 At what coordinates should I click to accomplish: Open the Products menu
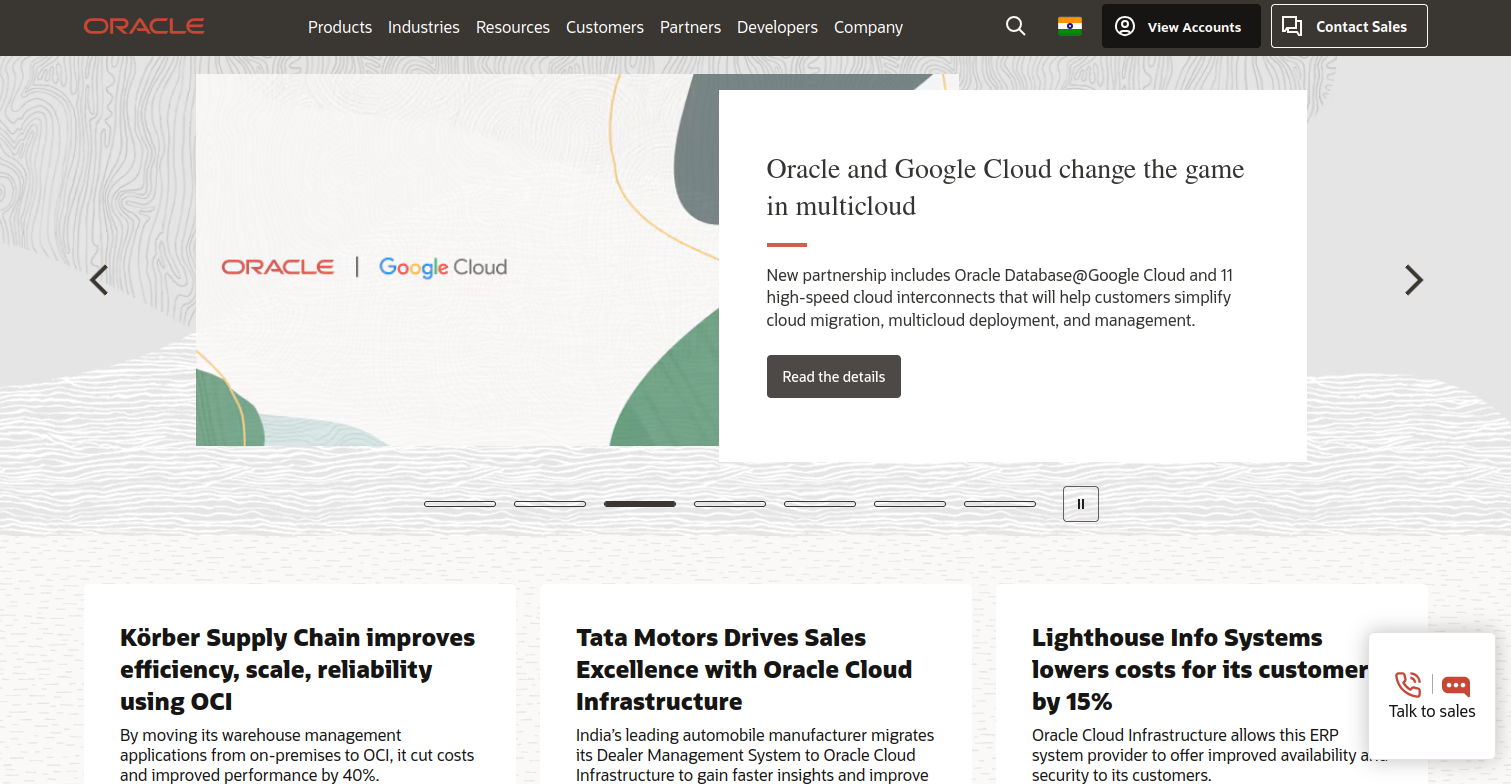coord(340,28)
